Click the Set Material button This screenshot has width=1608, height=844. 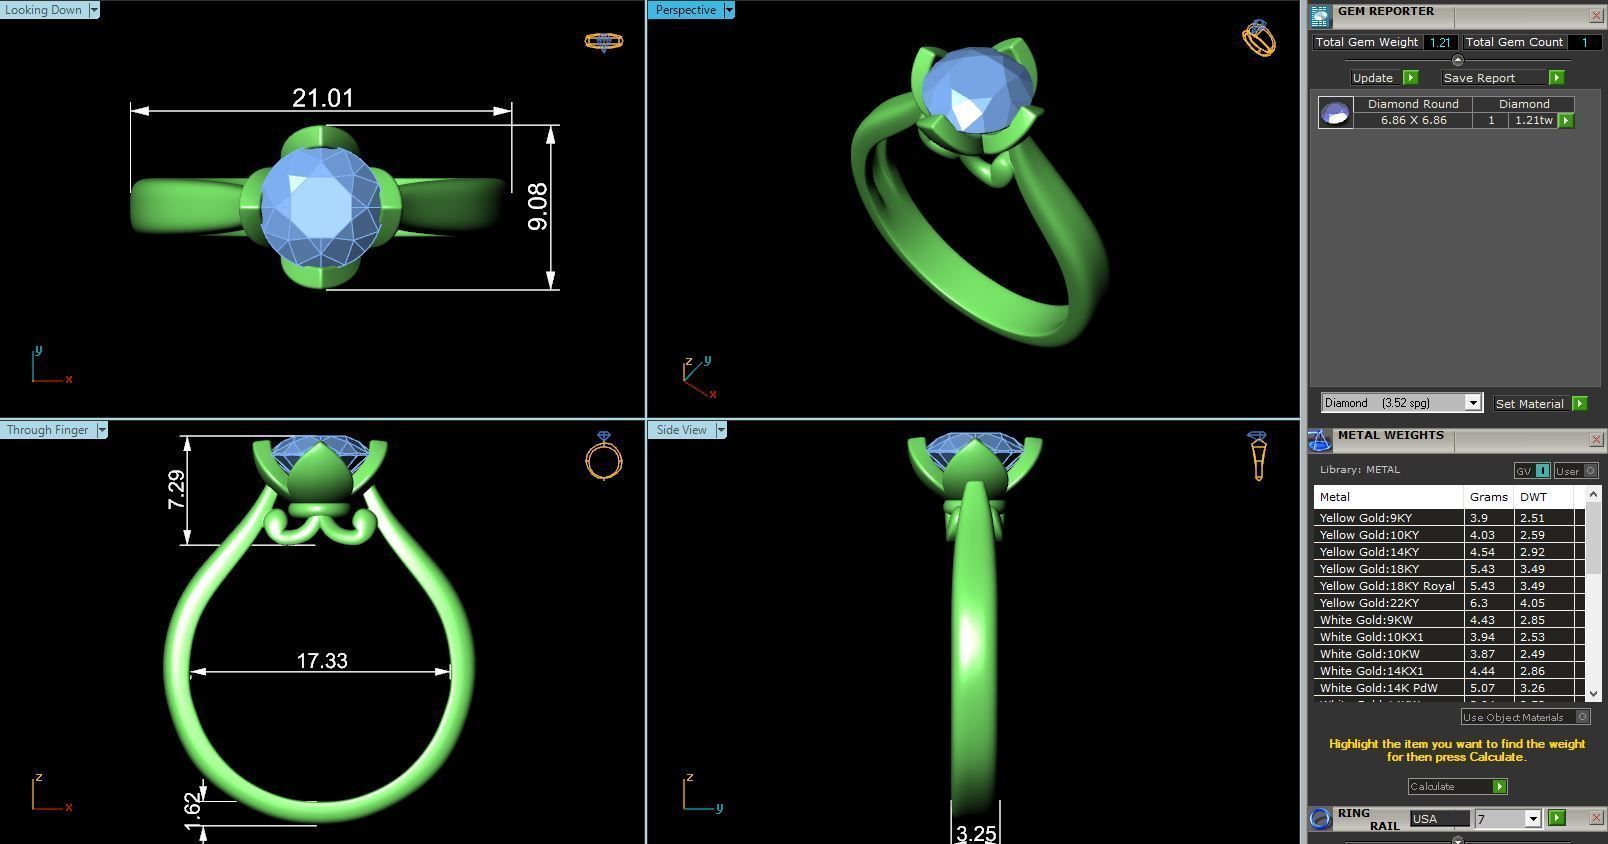(x=1529, y=404)
